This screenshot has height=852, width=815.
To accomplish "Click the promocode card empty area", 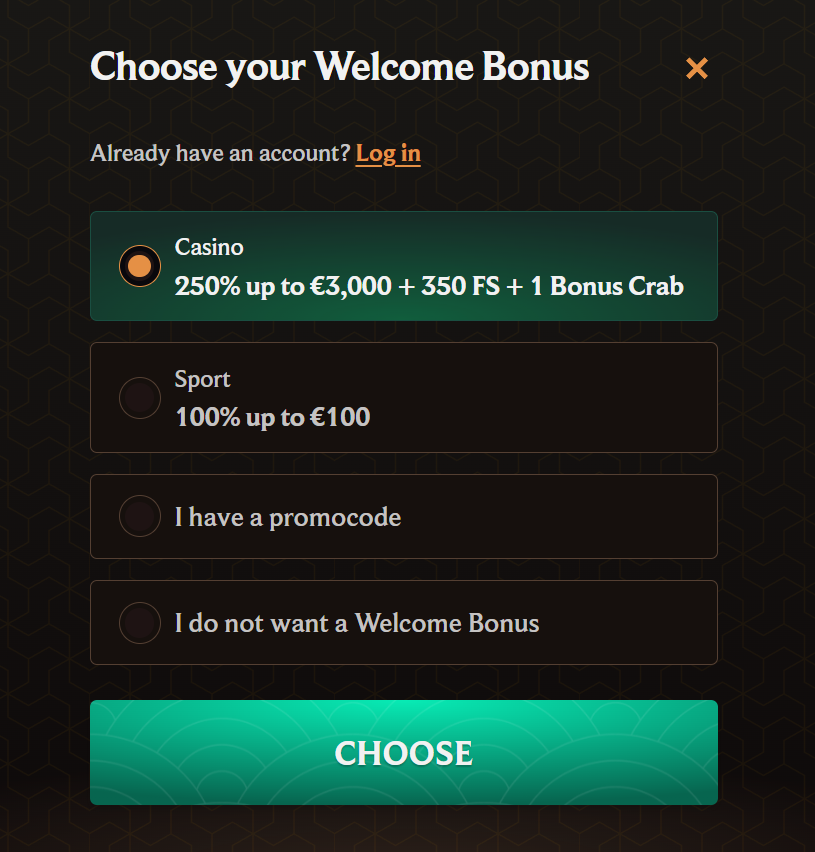I will (x=560, y=516).
